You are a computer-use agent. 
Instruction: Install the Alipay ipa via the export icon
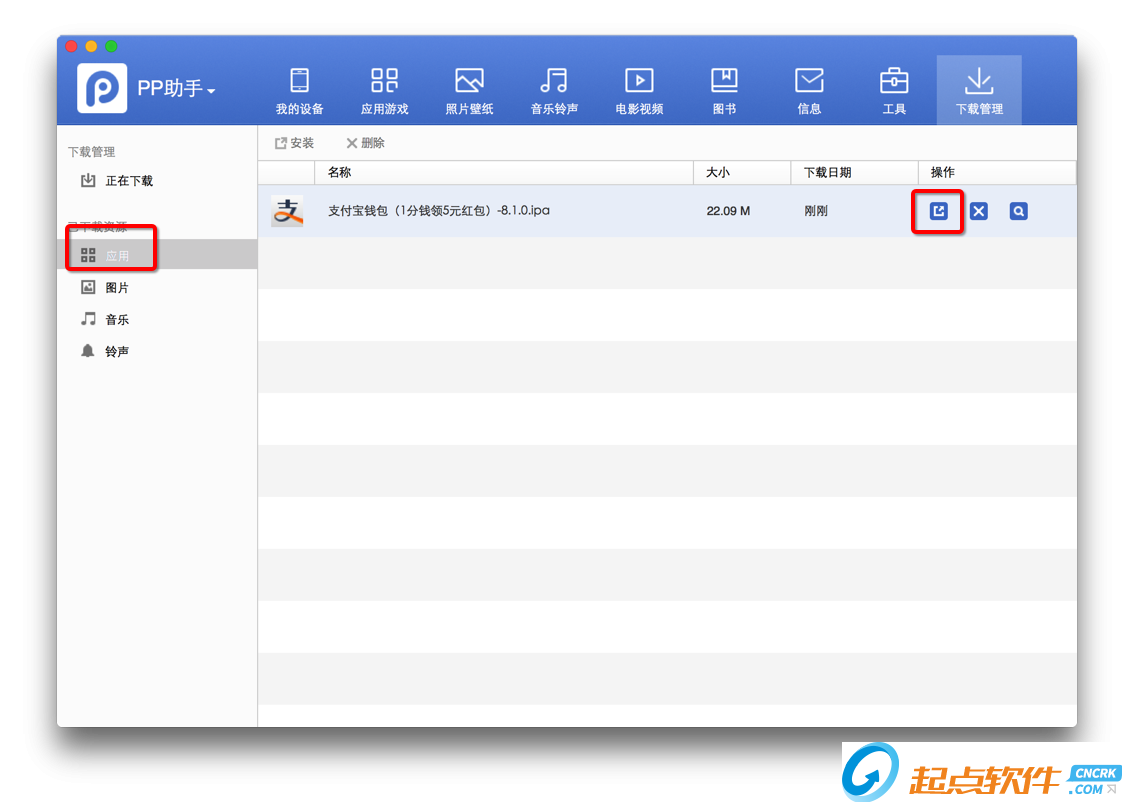click(x=937, y=211)
